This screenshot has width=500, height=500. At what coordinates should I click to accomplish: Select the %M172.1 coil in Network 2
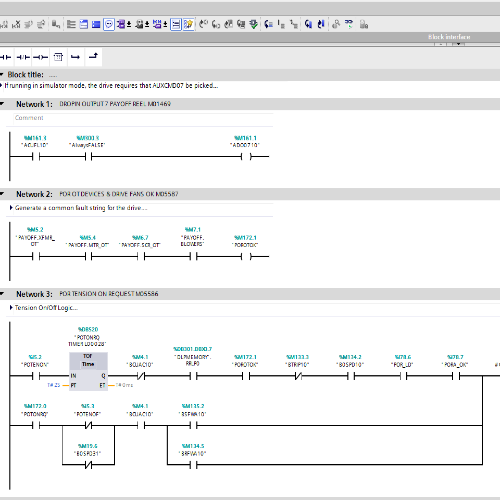[246, 256]
